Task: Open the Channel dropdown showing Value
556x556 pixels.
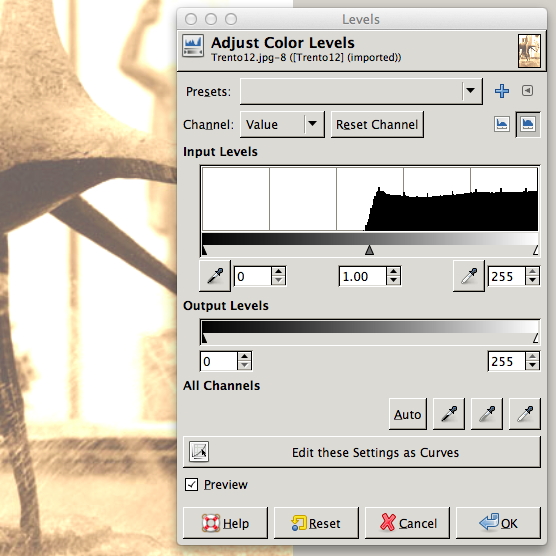Action: coord(282,124)
